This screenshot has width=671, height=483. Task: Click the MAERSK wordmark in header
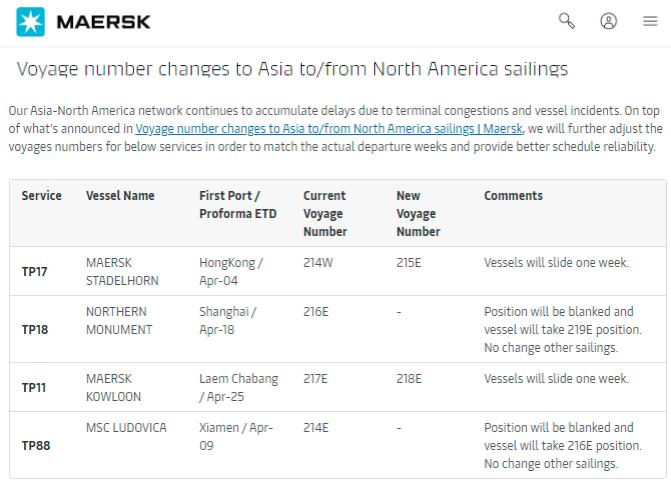tap(104, 21)
